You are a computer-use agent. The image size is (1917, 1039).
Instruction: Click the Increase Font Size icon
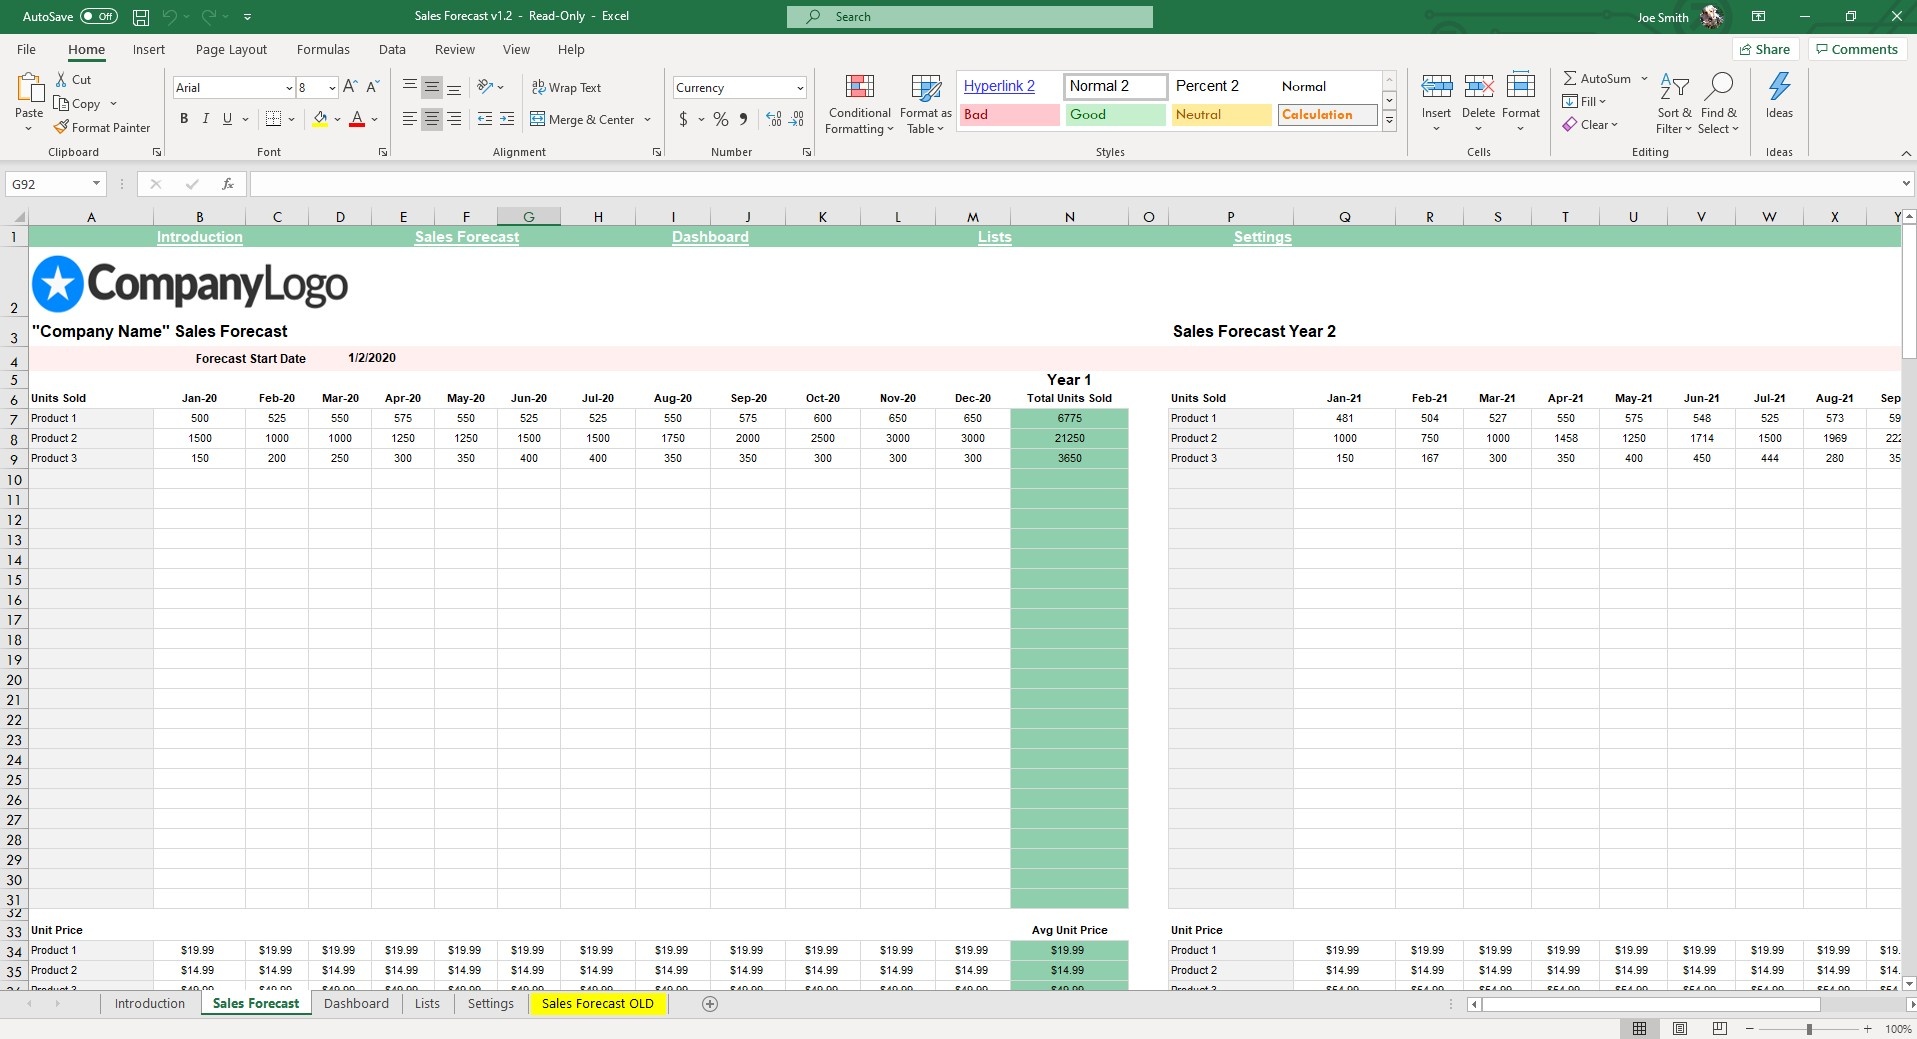tap(350, 88)
